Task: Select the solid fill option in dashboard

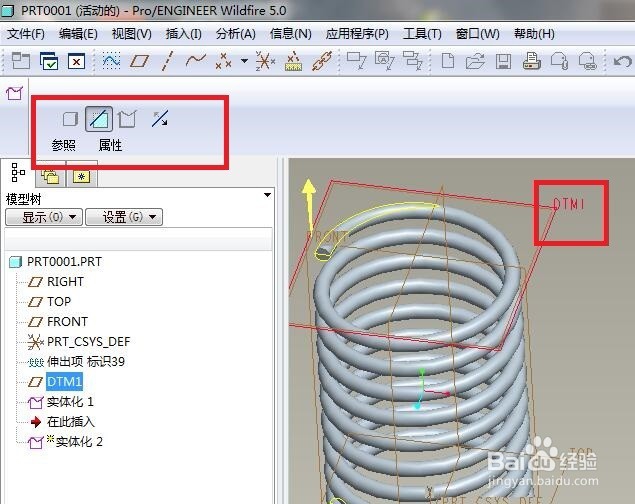Action: click(x=70, y=119)
